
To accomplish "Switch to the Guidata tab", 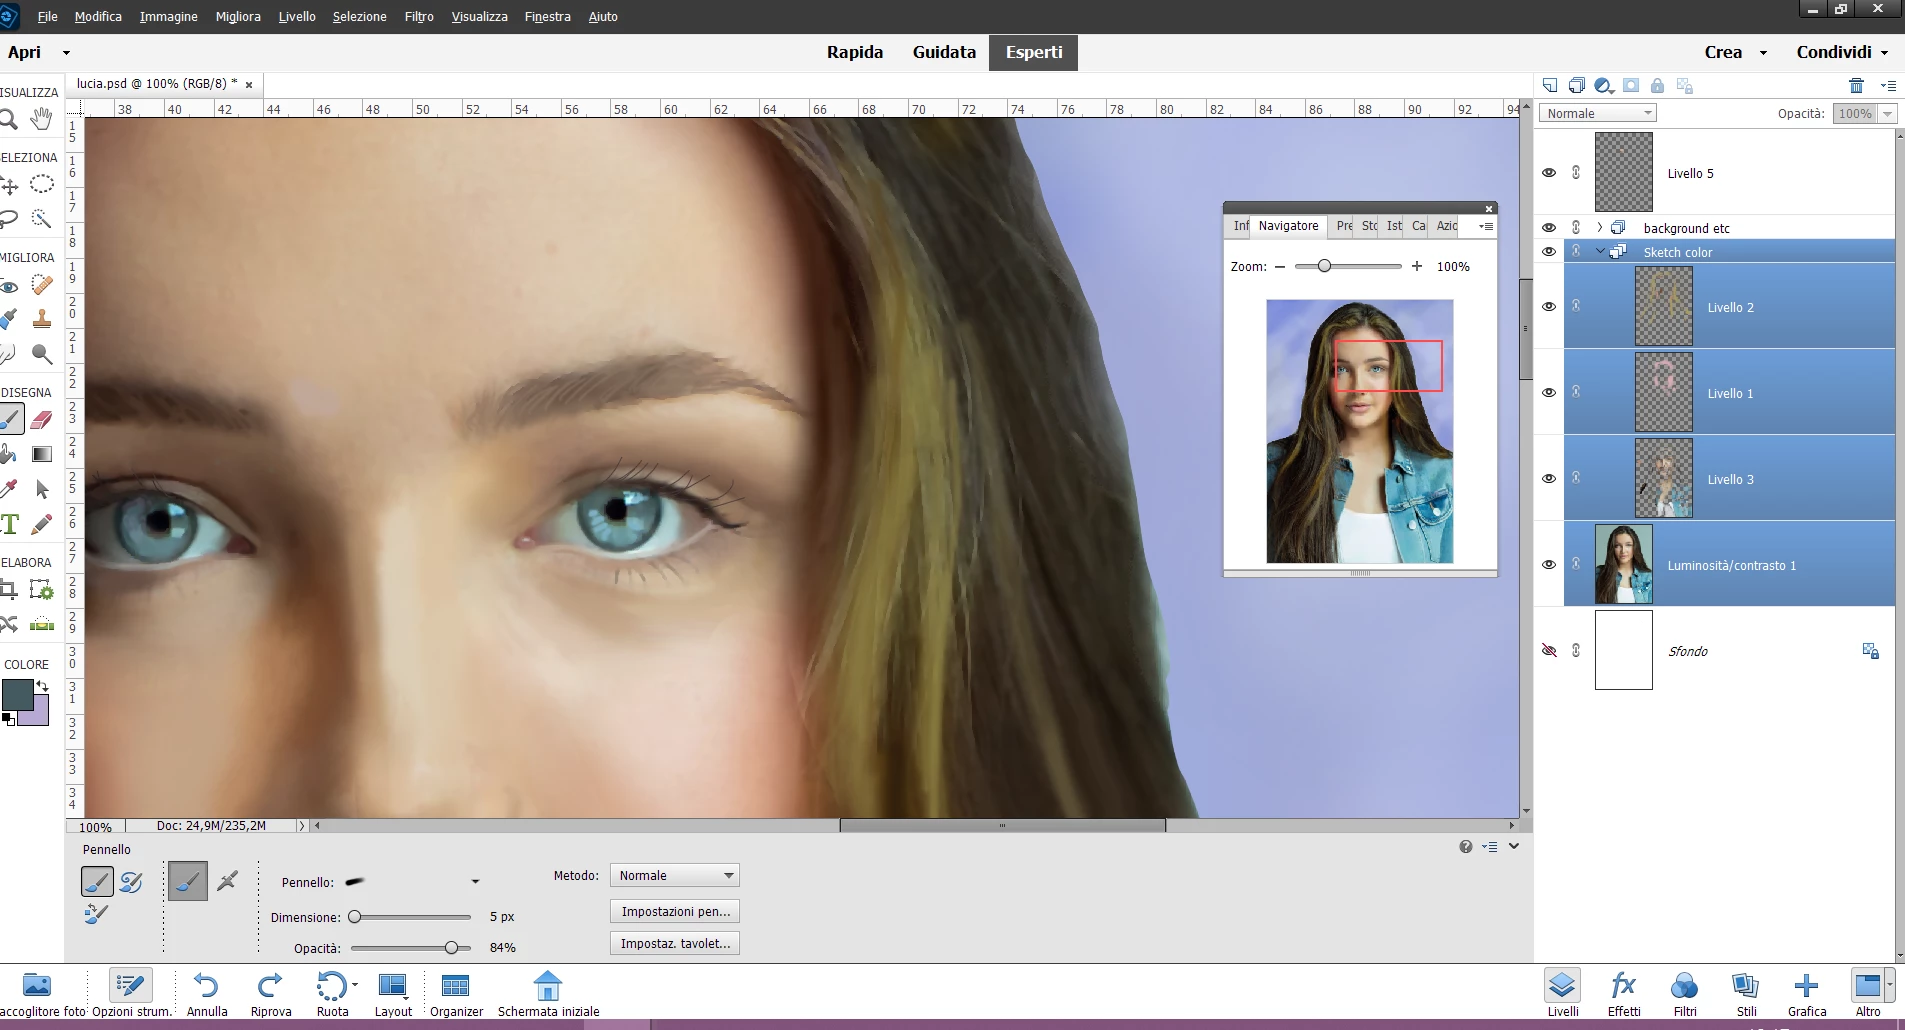I will (x=944, y=52).
